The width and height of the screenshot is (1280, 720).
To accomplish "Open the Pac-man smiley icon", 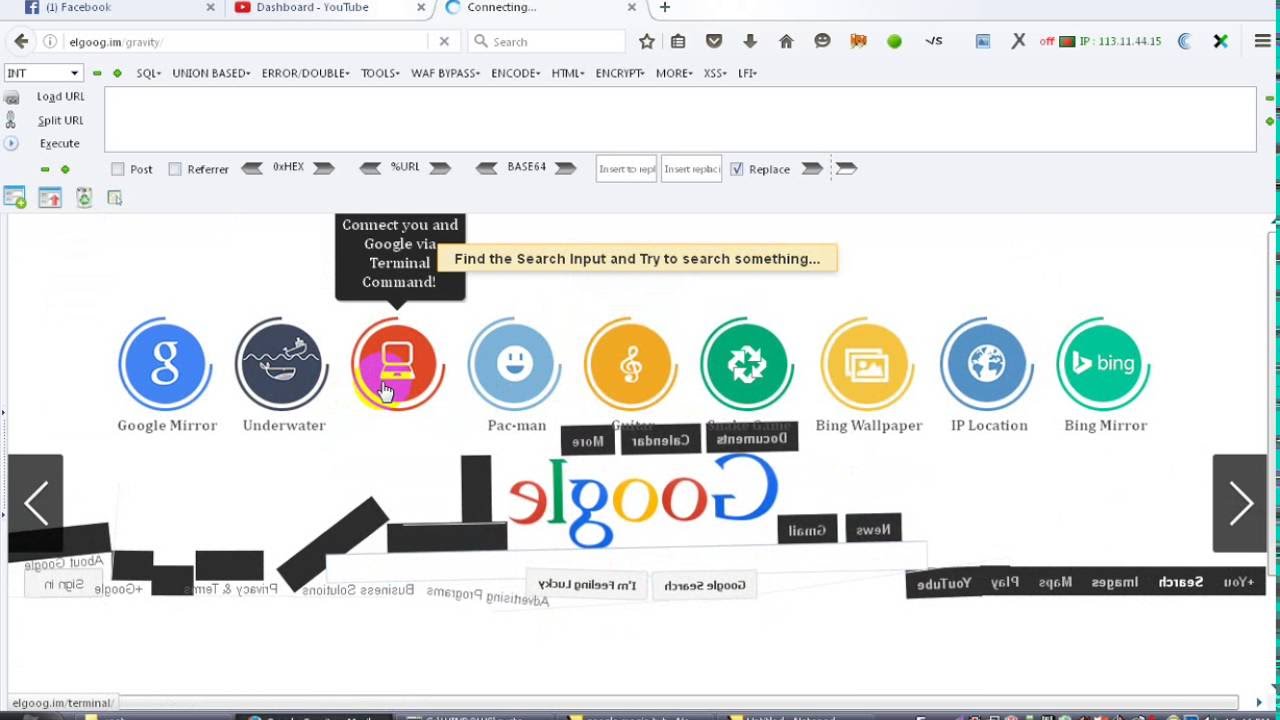I will pyautogui.click(x=514, y=364).
